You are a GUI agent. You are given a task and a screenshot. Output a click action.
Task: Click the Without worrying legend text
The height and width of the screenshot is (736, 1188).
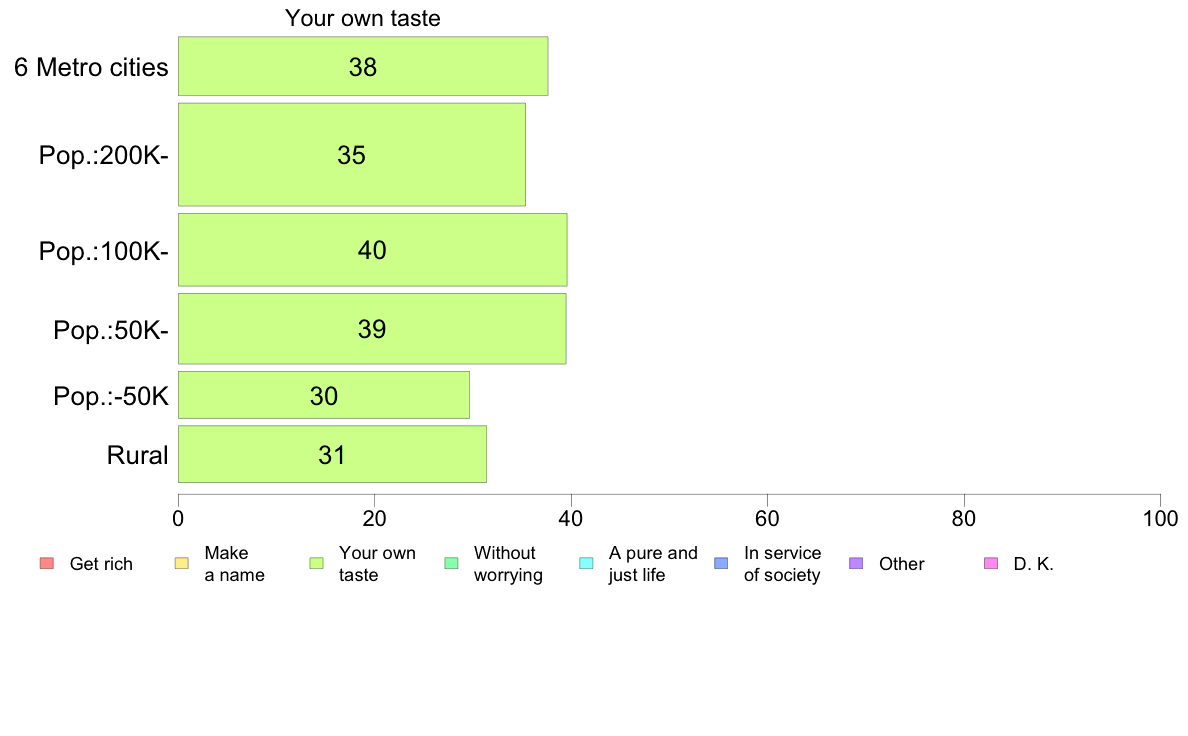[508, 564]
